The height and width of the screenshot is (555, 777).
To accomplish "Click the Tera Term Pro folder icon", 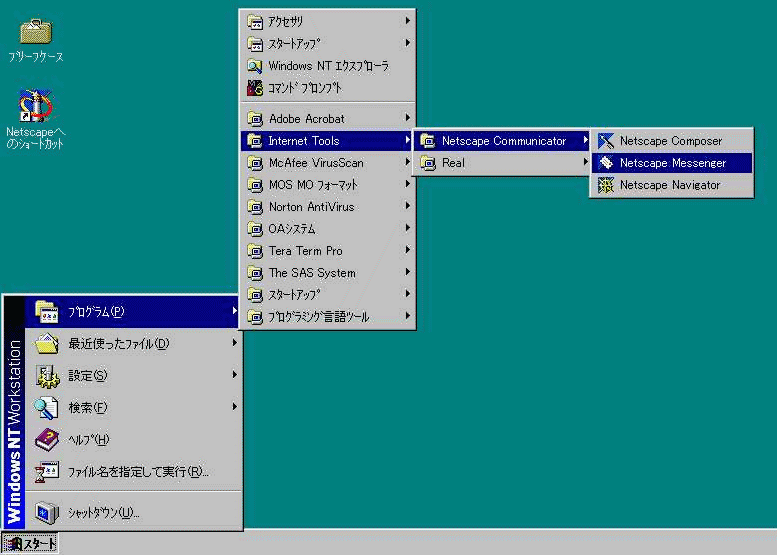I will pos(255,251).
